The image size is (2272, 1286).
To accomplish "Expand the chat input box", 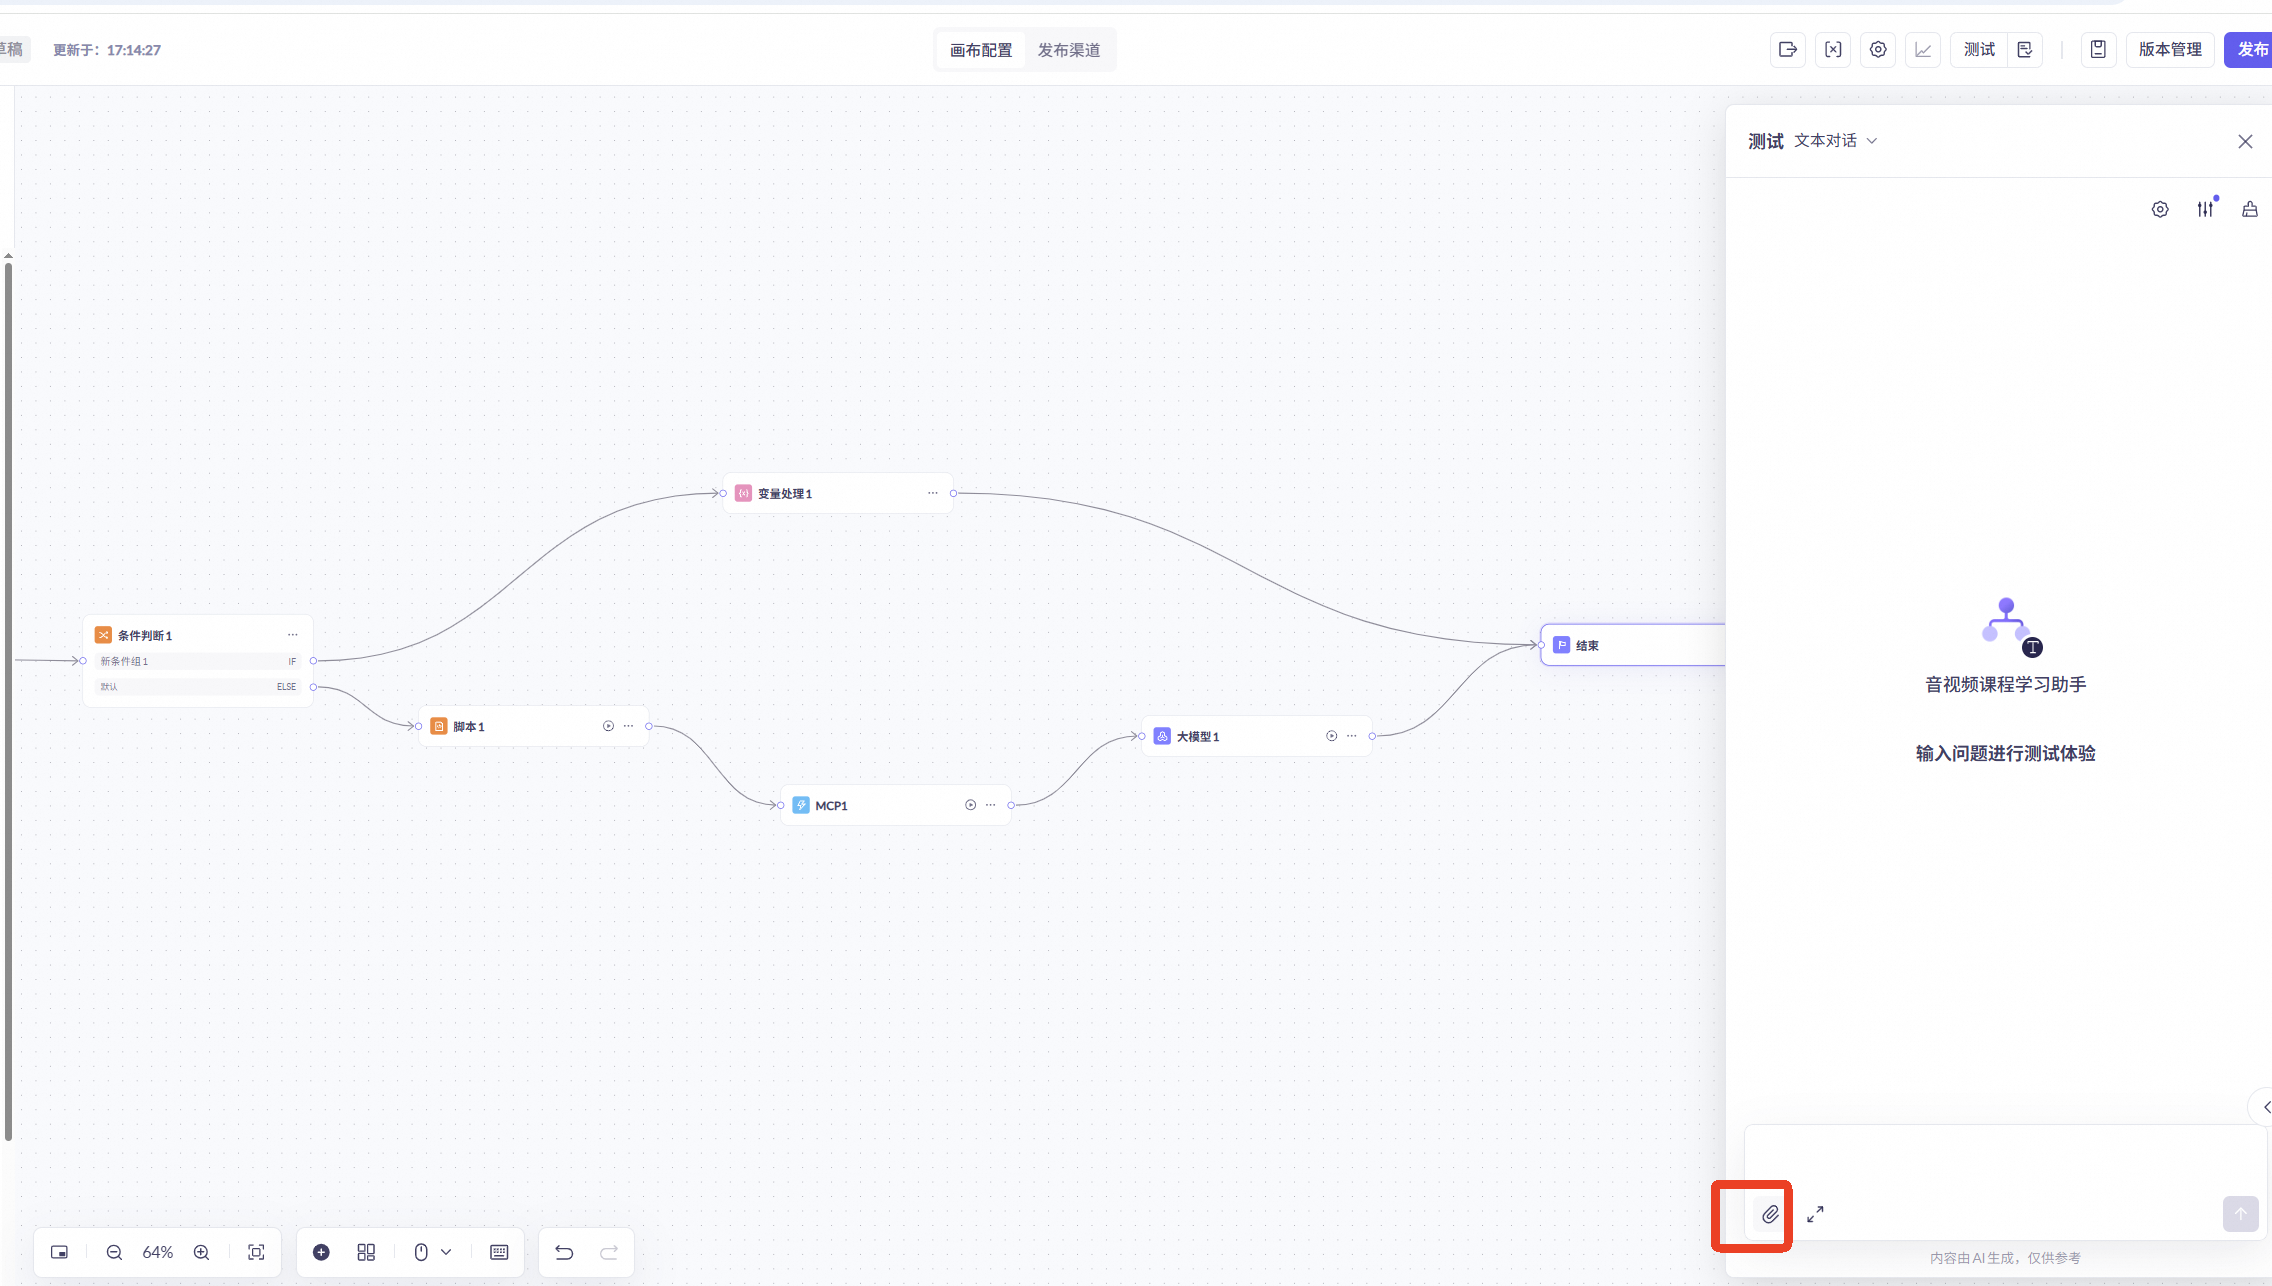I will 1815,1214.
